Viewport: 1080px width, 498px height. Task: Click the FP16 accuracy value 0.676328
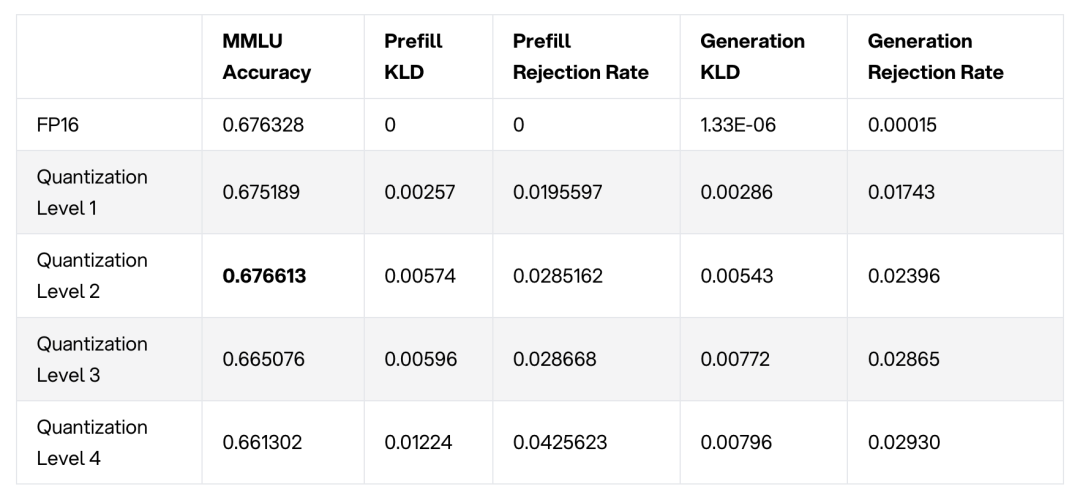264,128
